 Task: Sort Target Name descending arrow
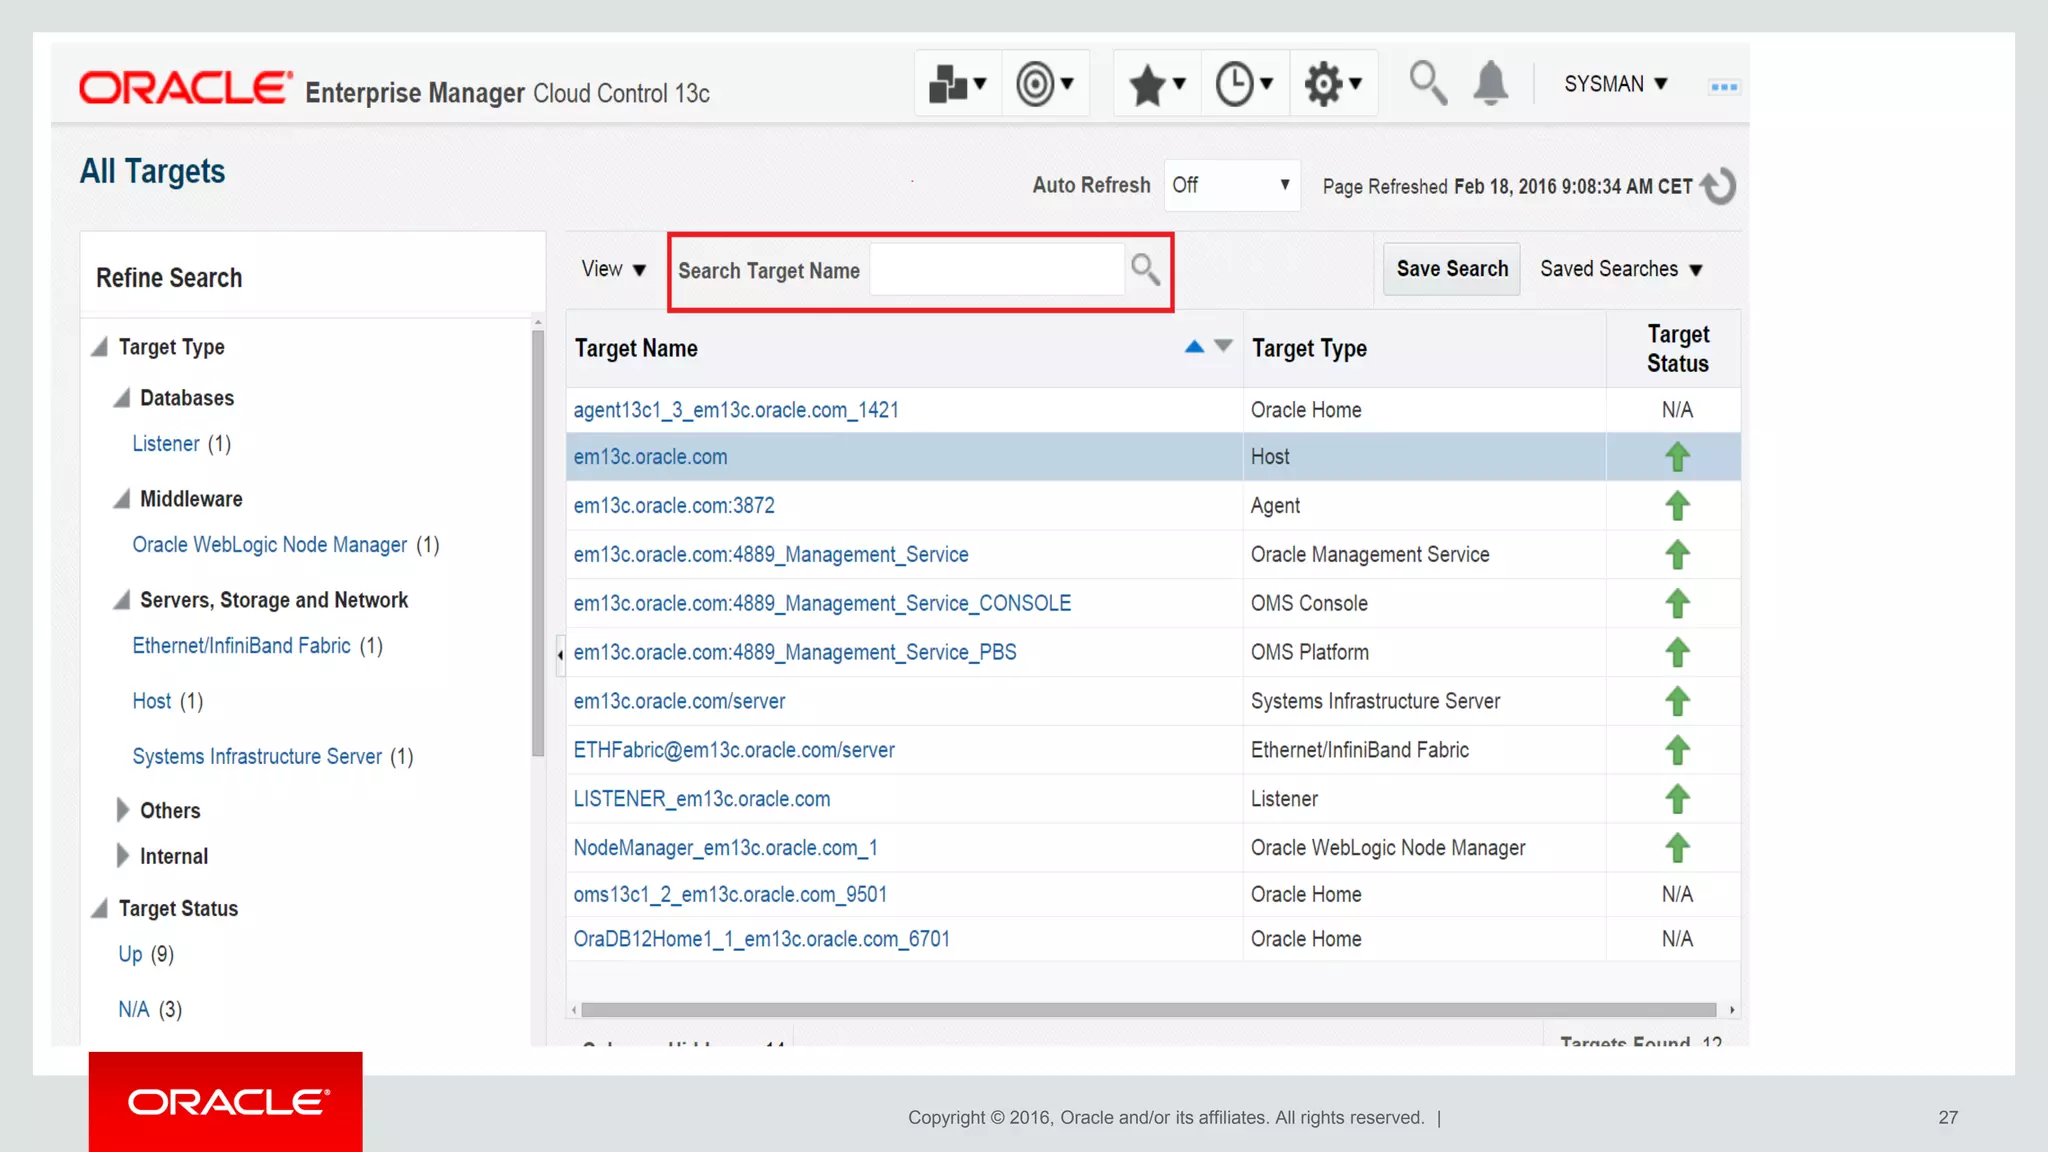[1223, 346]
